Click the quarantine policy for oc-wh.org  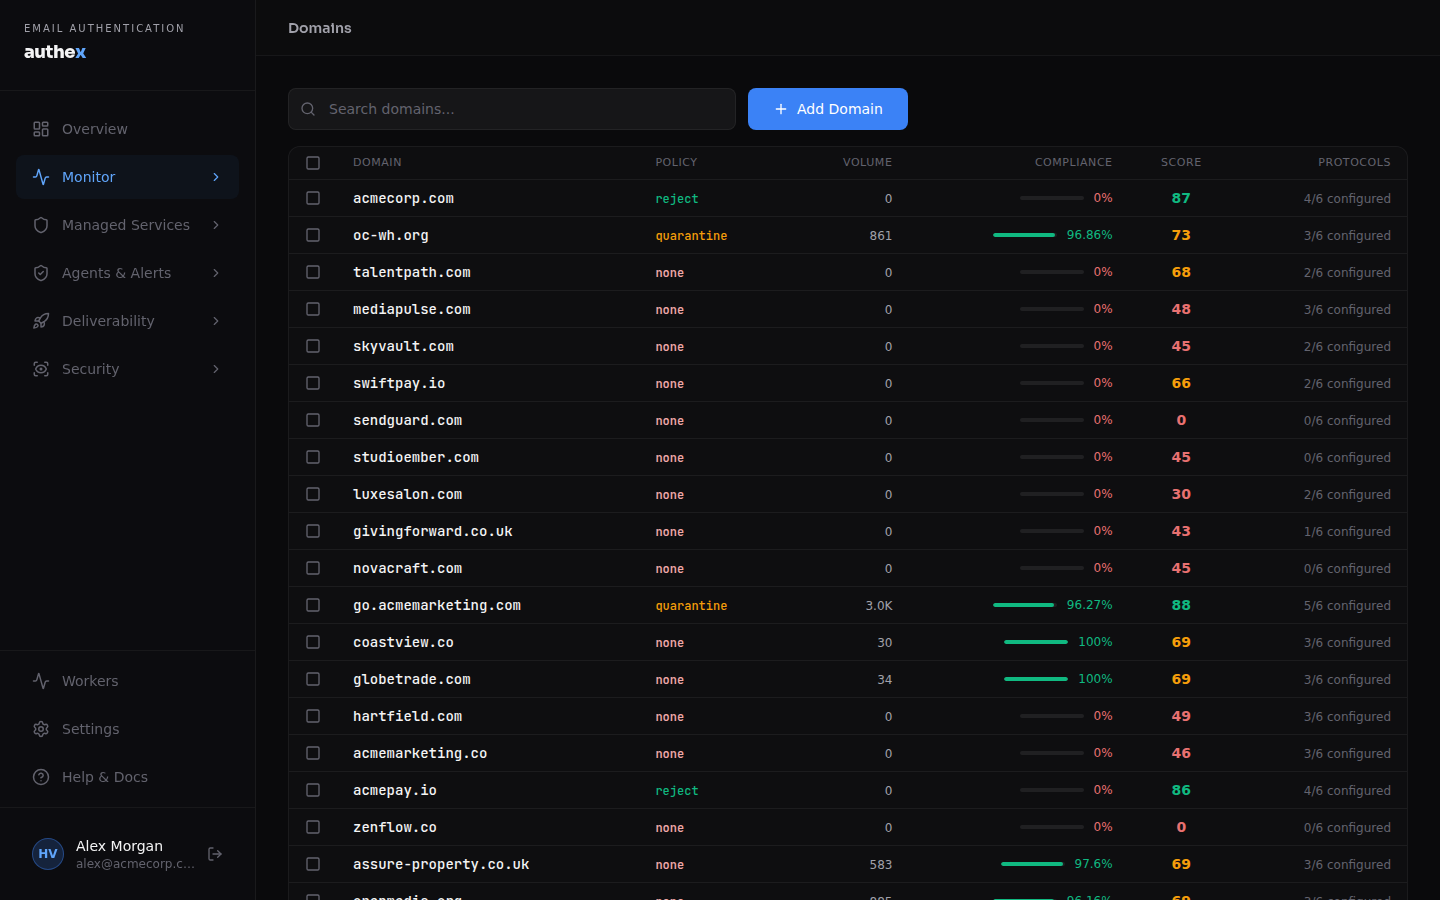691,236
